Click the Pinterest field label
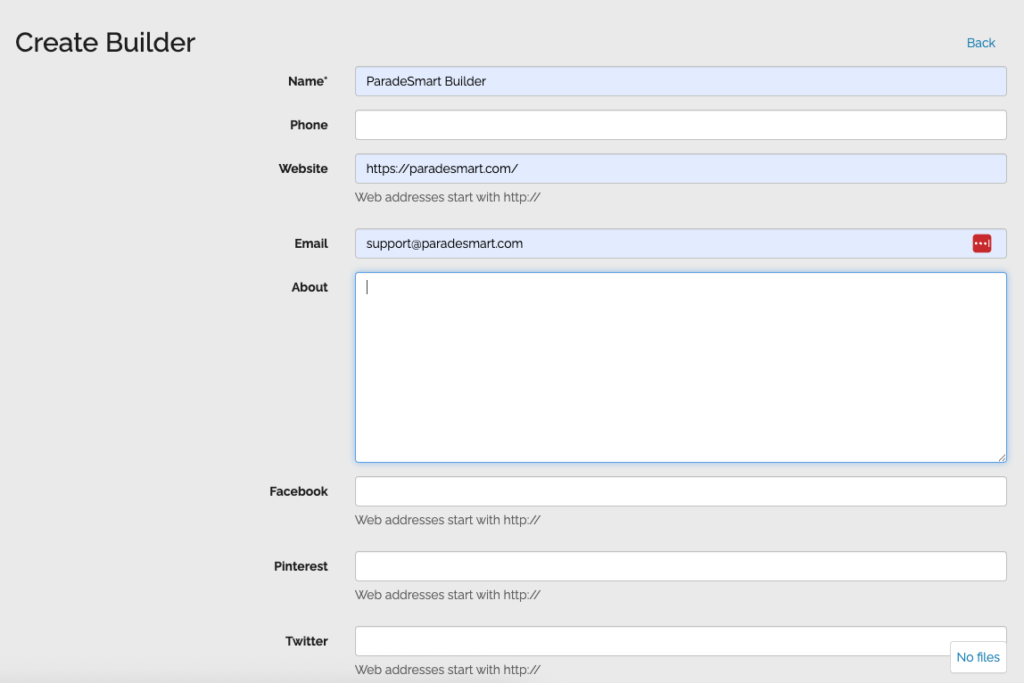Viewport: 1024px width, 683px height. coord(303,566)
